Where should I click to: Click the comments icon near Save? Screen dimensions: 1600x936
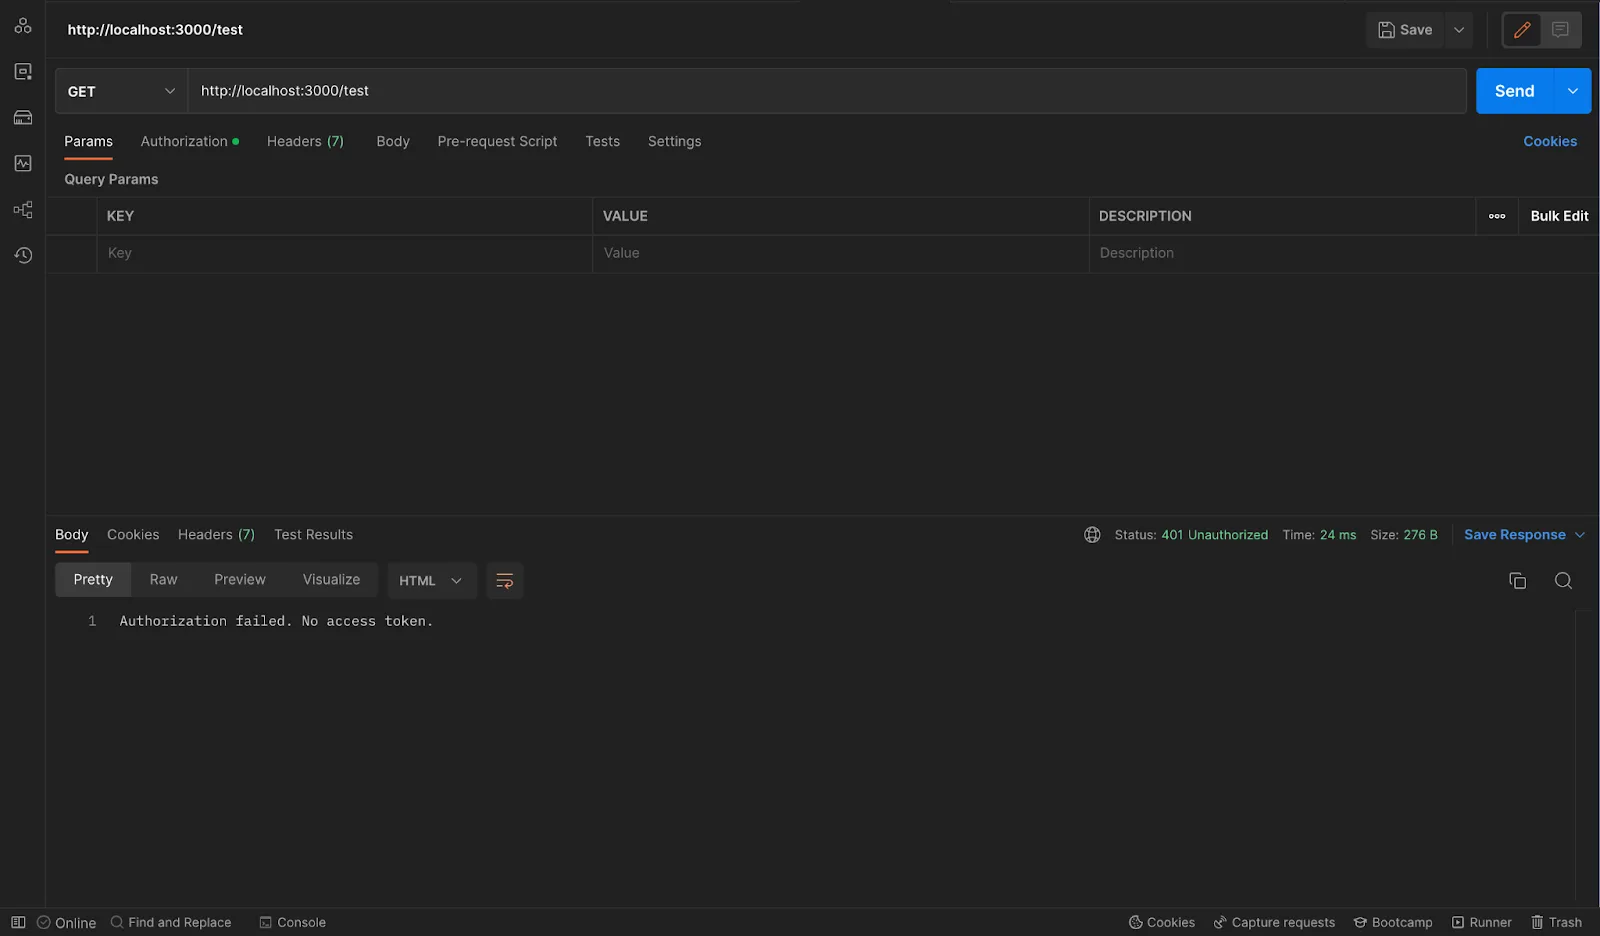click(x=1560, y=30)
